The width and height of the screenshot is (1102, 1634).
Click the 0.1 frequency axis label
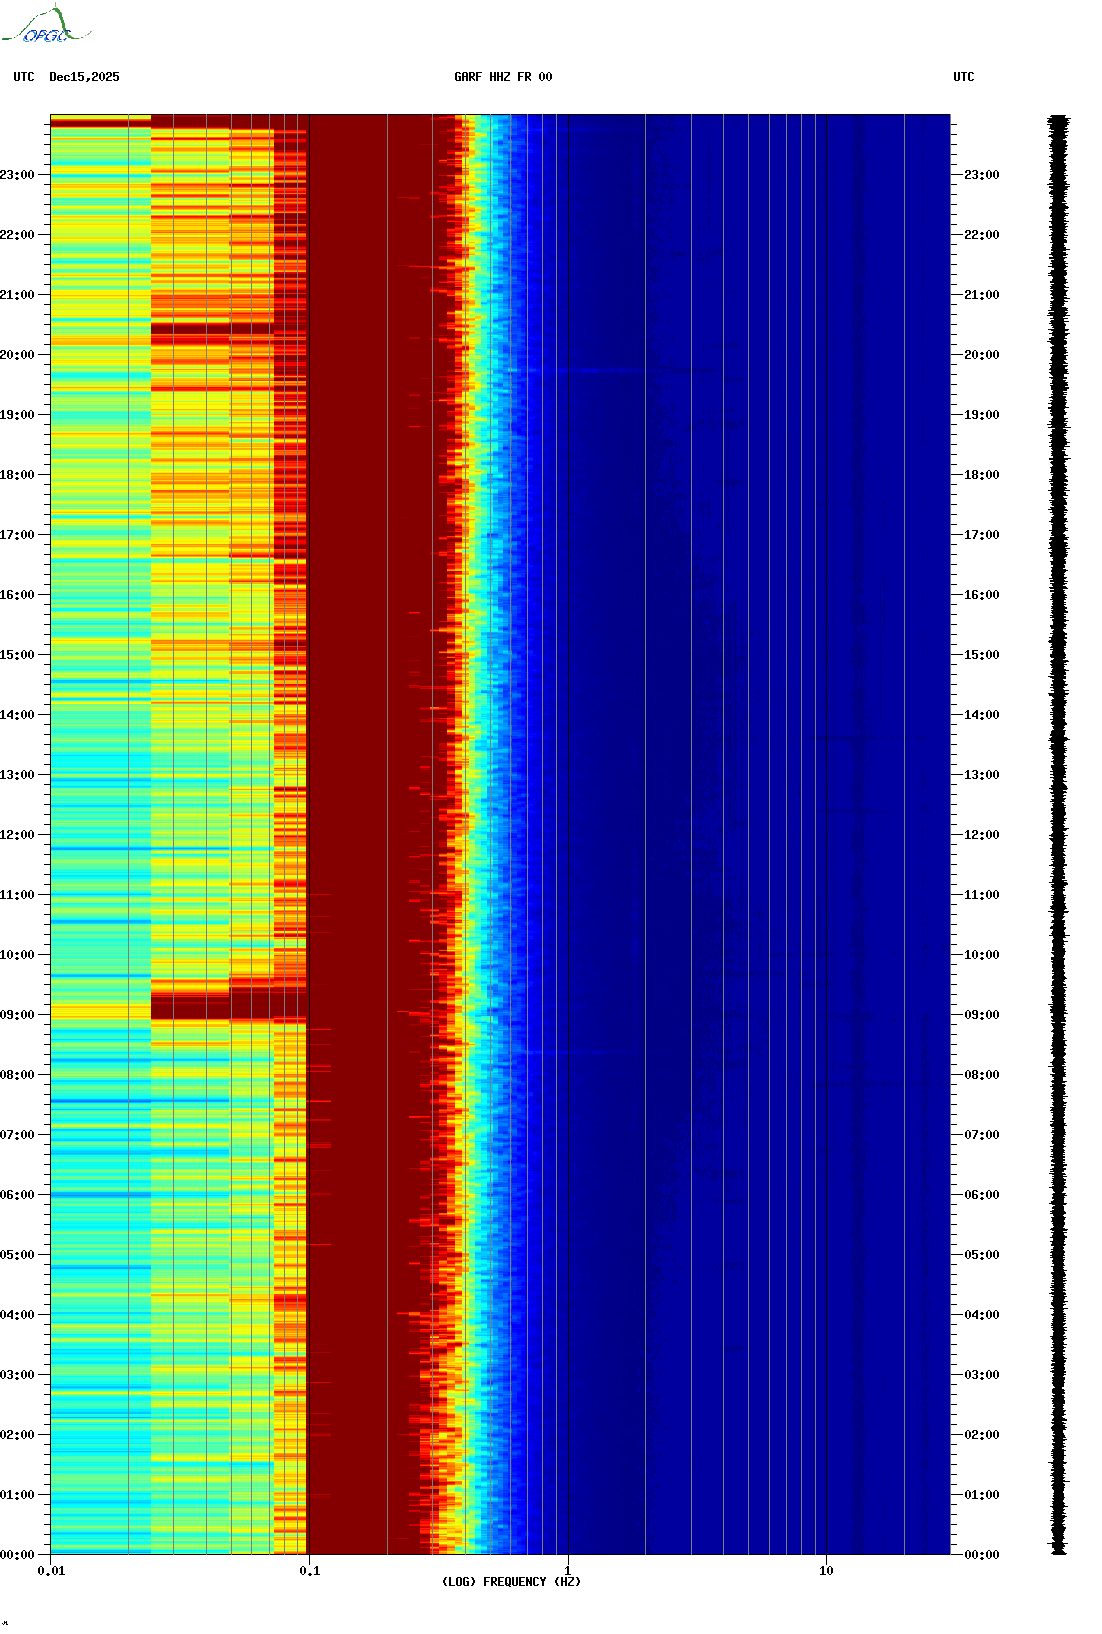(x=310, y=1571)
